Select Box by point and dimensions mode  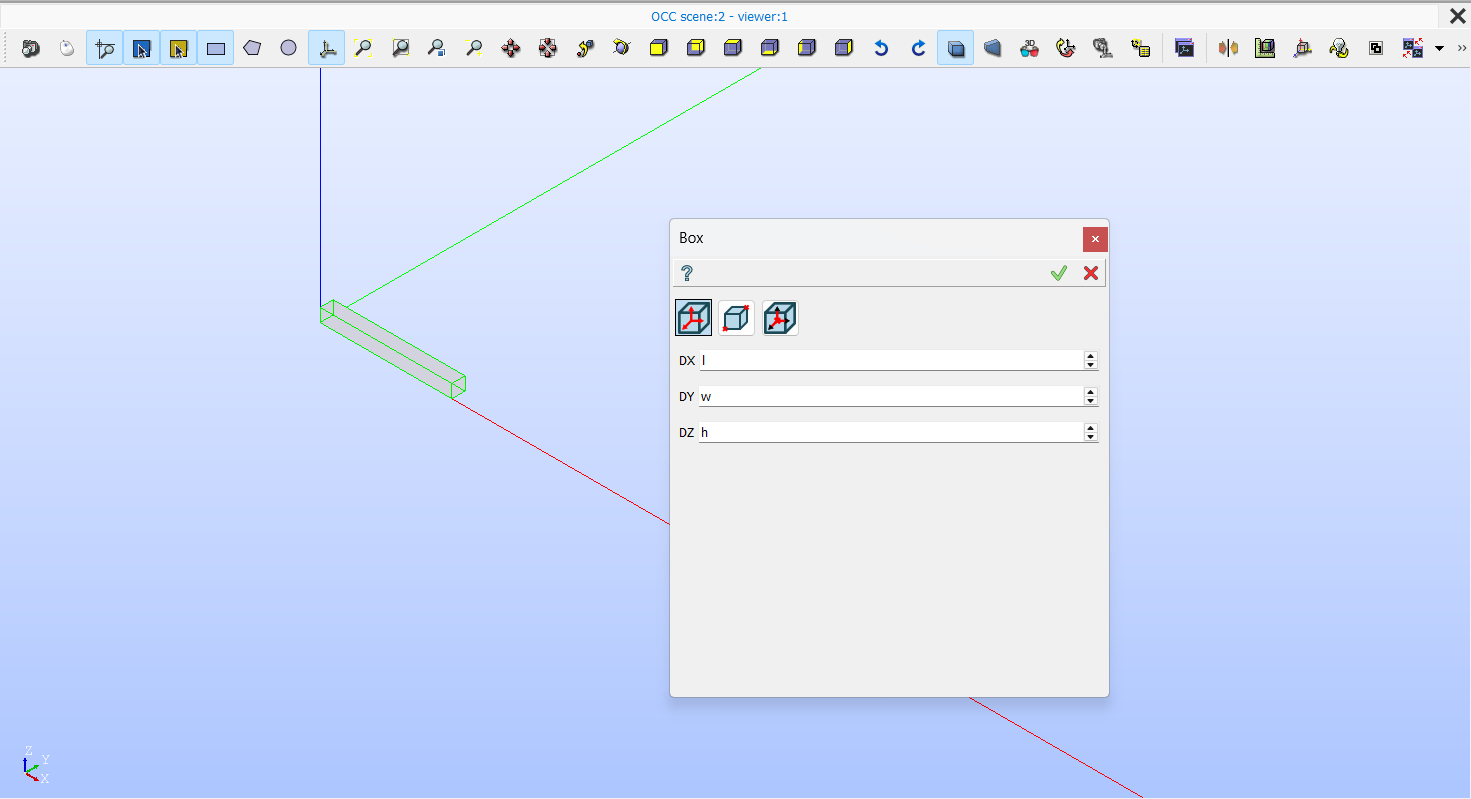(x=780, y=318)
